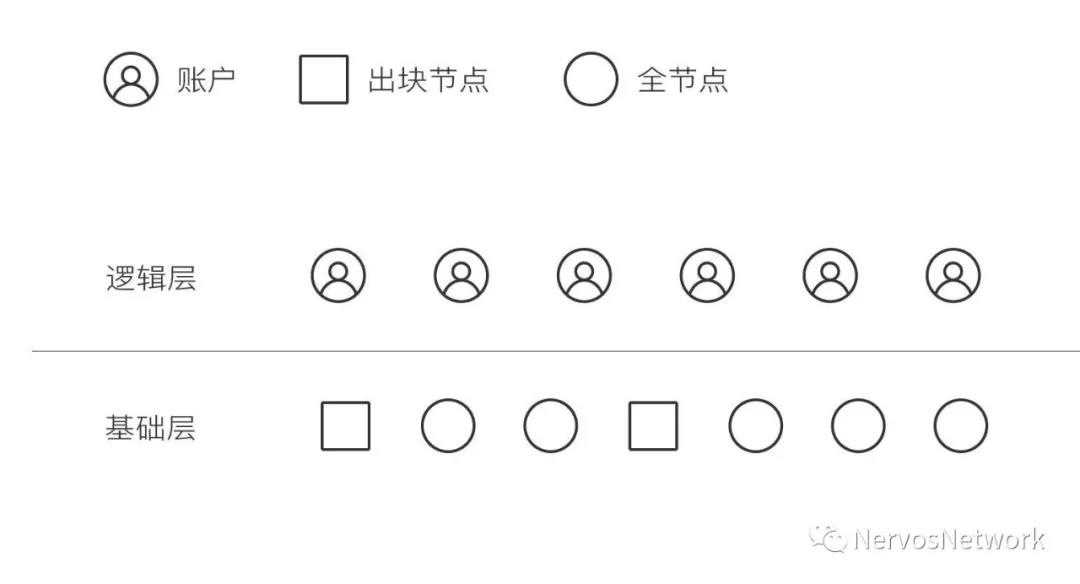Select the first circle node in 基础层 row
Viewport: 1080px width, 584px height.
tap(448, 426)
